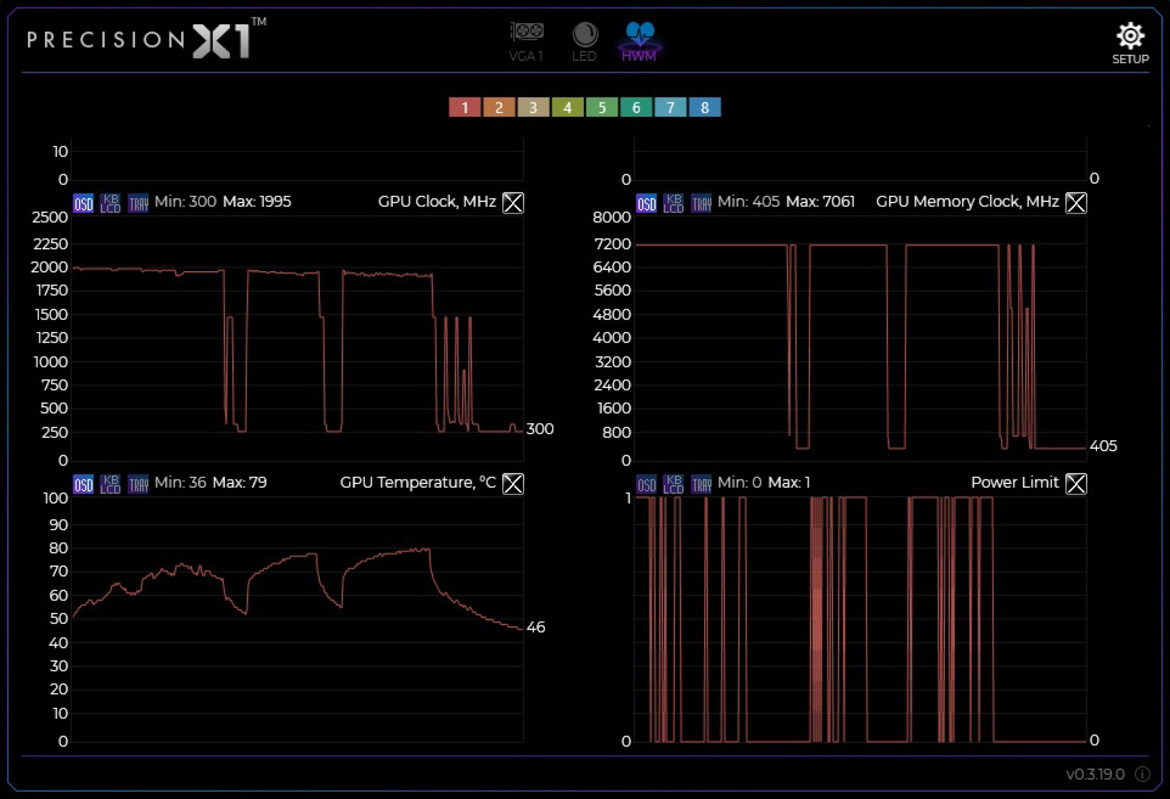Screen dimensions: 1170x799
Task: Open the VGA 1 graphics card tab
Action: click(x=526, y=41)
